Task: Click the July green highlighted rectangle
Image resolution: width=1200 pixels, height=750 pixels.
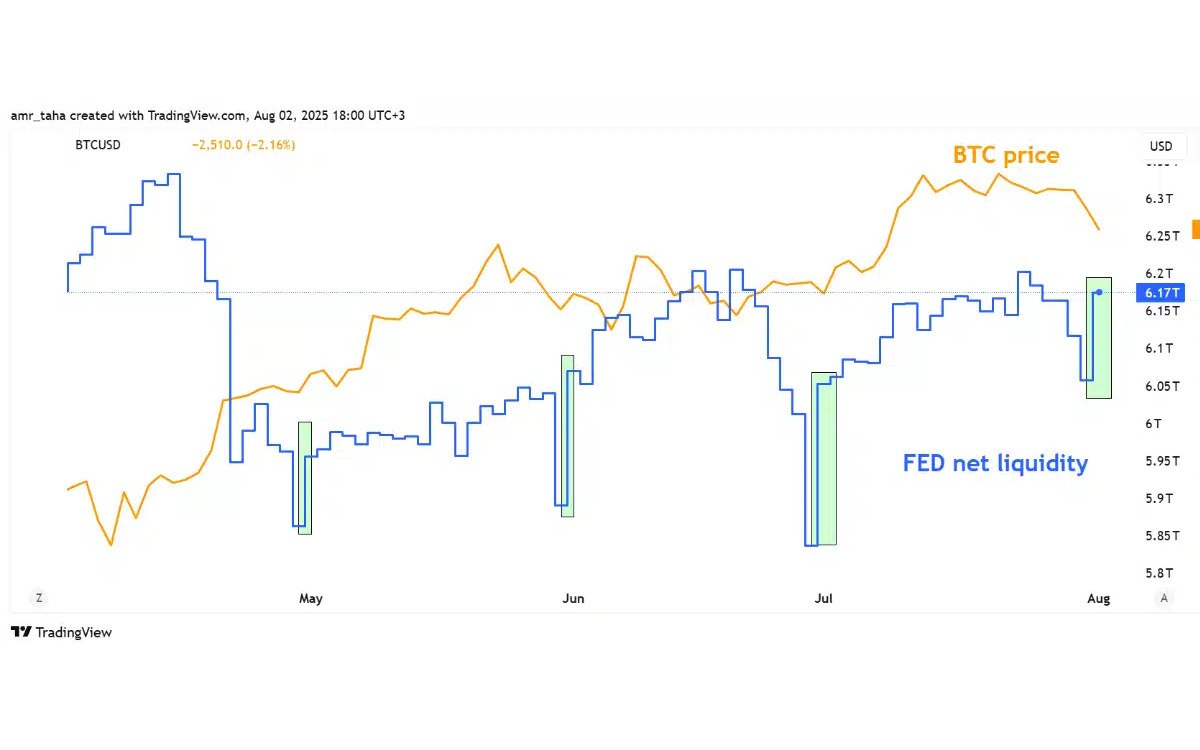Action: click(824, 458)
